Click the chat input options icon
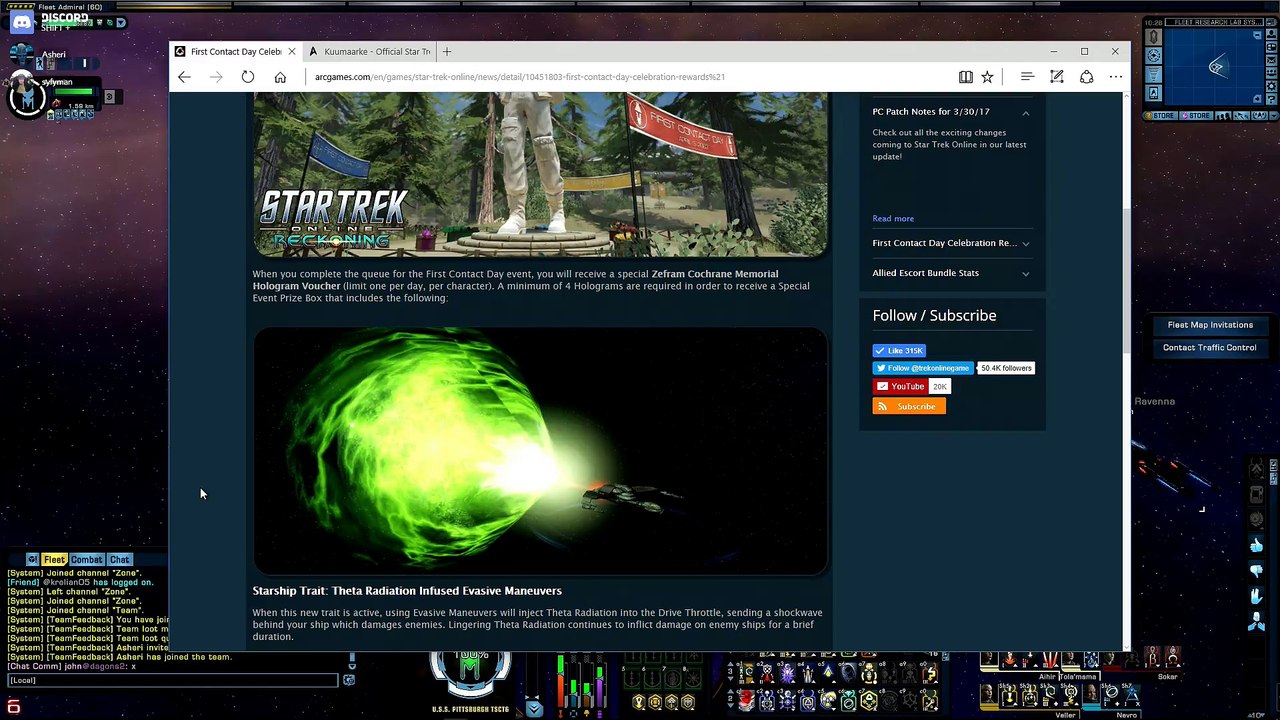 [349, 680]
